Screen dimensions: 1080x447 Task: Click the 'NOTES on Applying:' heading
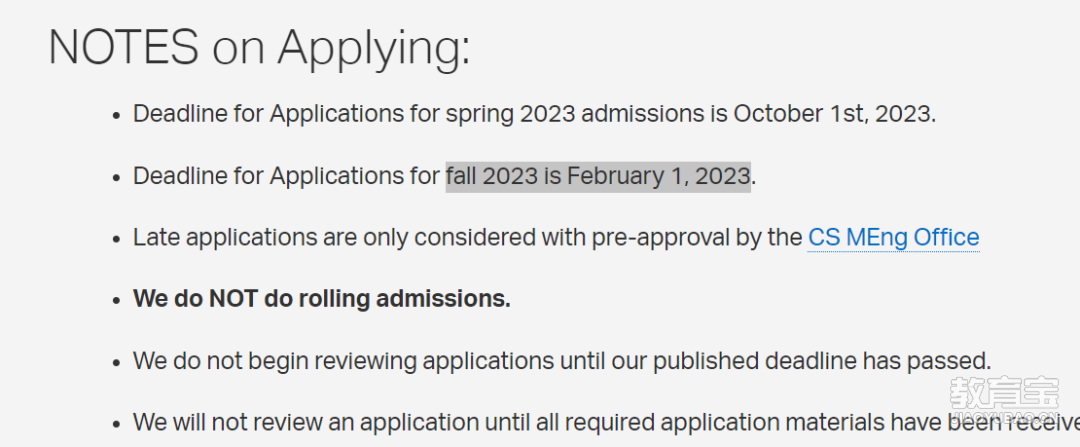[x=260, y=47]
